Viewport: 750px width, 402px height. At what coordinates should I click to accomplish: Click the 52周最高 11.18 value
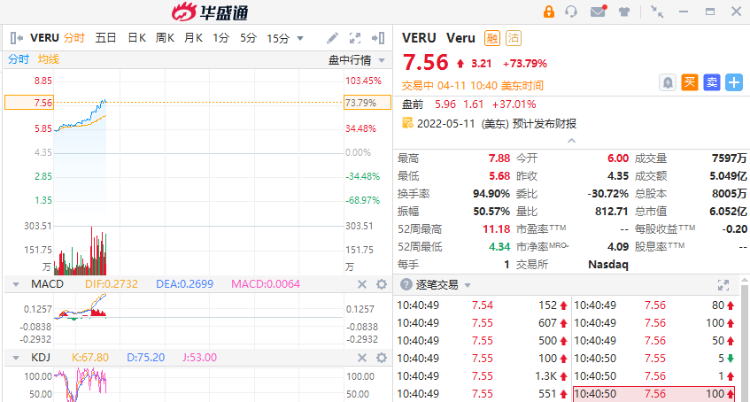496,229
